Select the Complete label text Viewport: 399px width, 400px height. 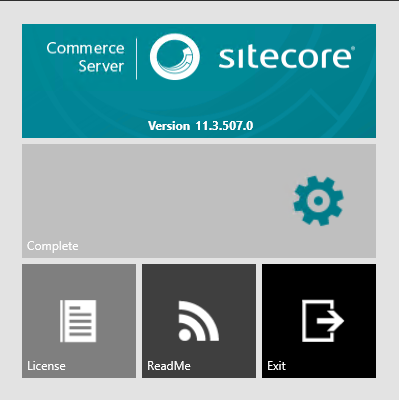click(x=53, y=246)
